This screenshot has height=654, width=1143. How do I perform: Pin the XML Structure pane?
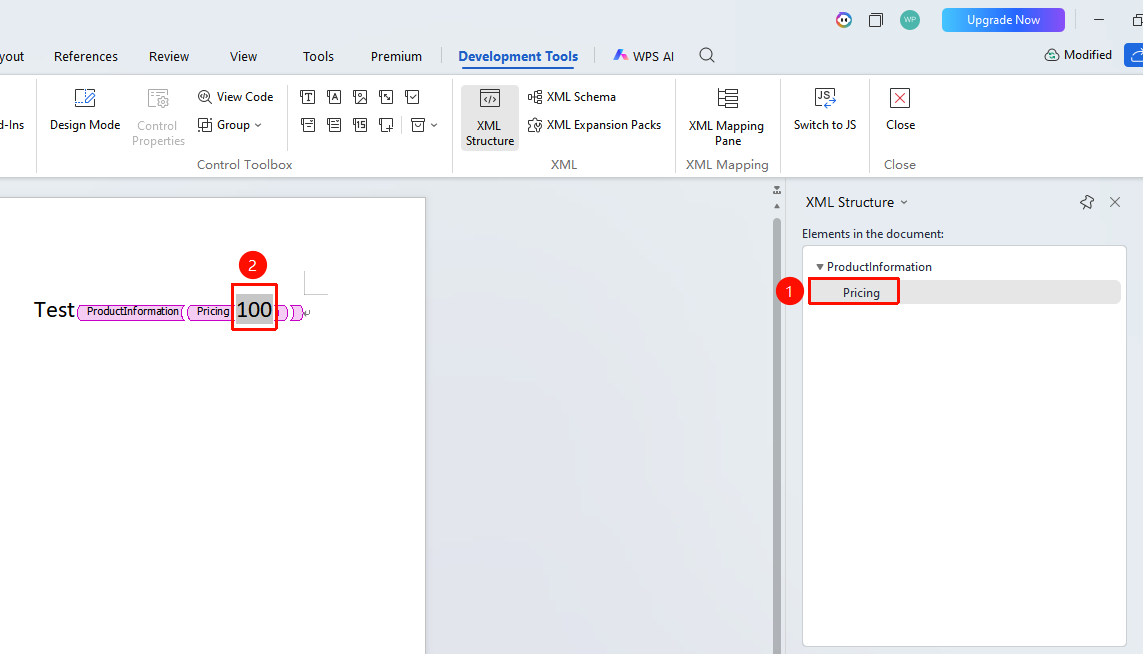(x=1087, y=202)
